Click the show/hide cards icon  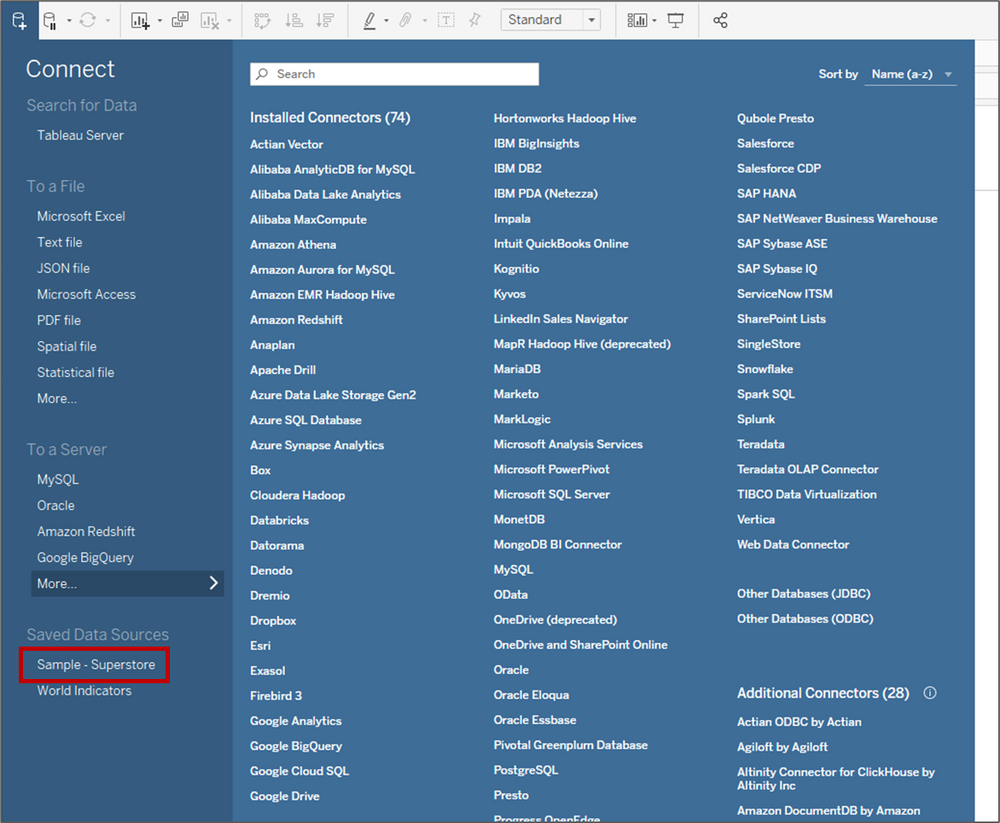coord(637,20)
